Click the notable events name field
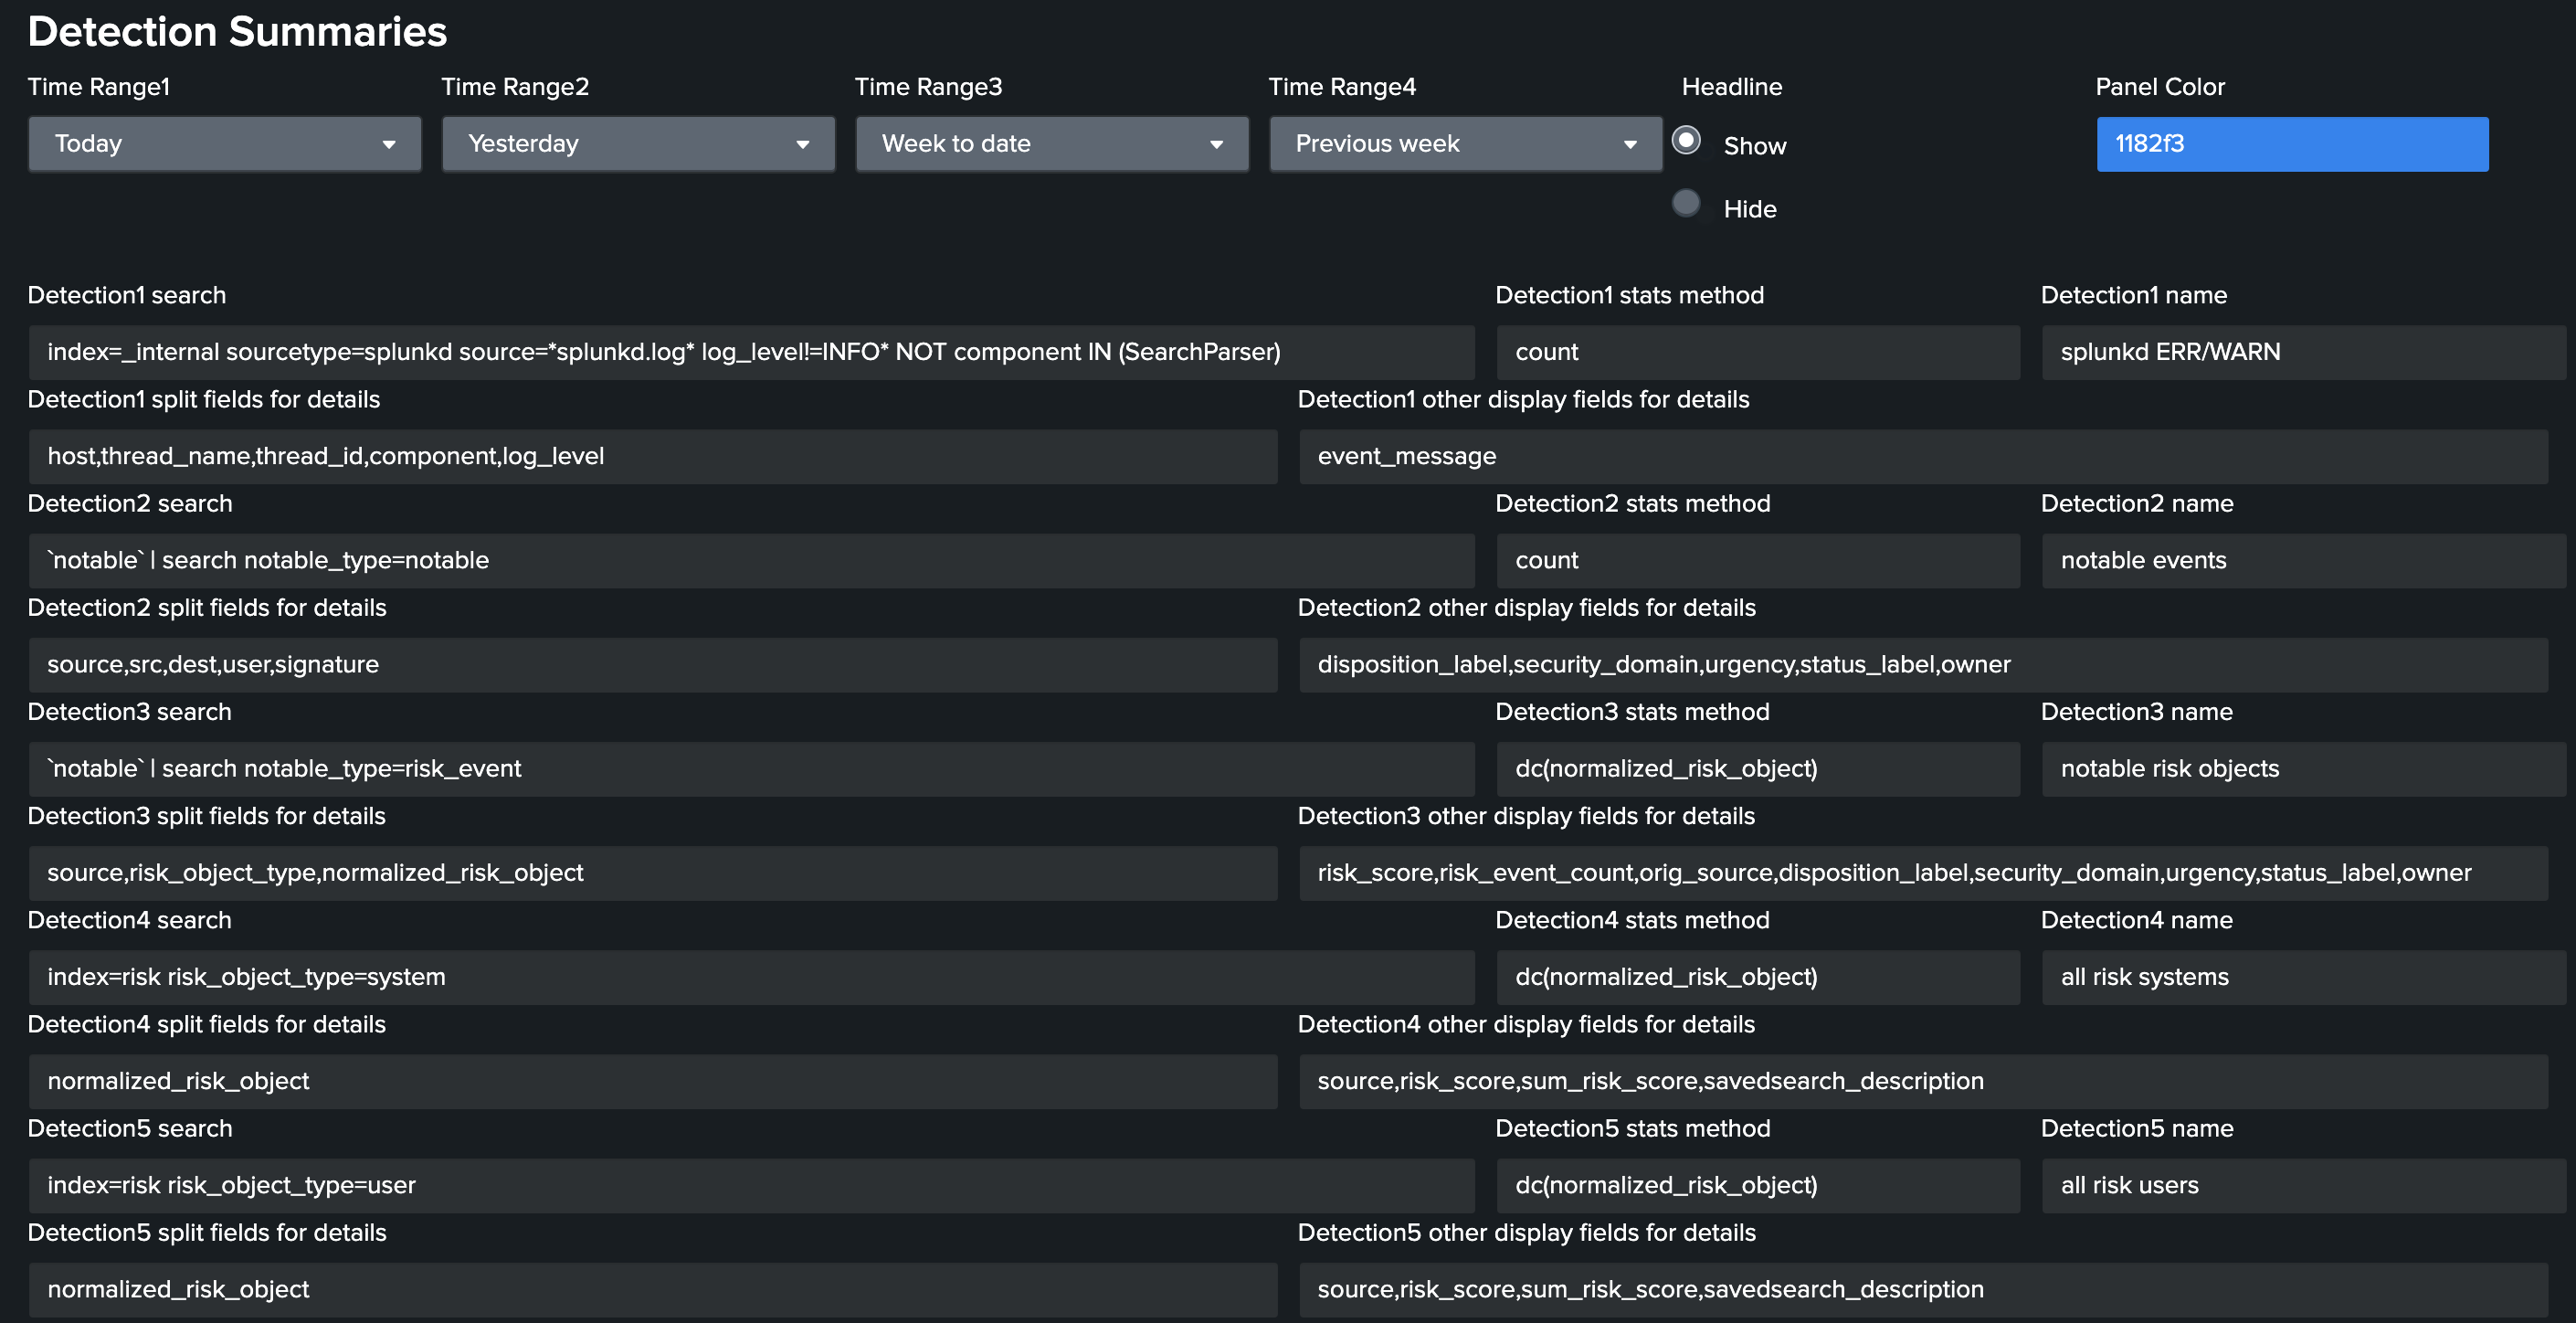The height and width of the screenshot is (1323, 2576). point(2302,561)
